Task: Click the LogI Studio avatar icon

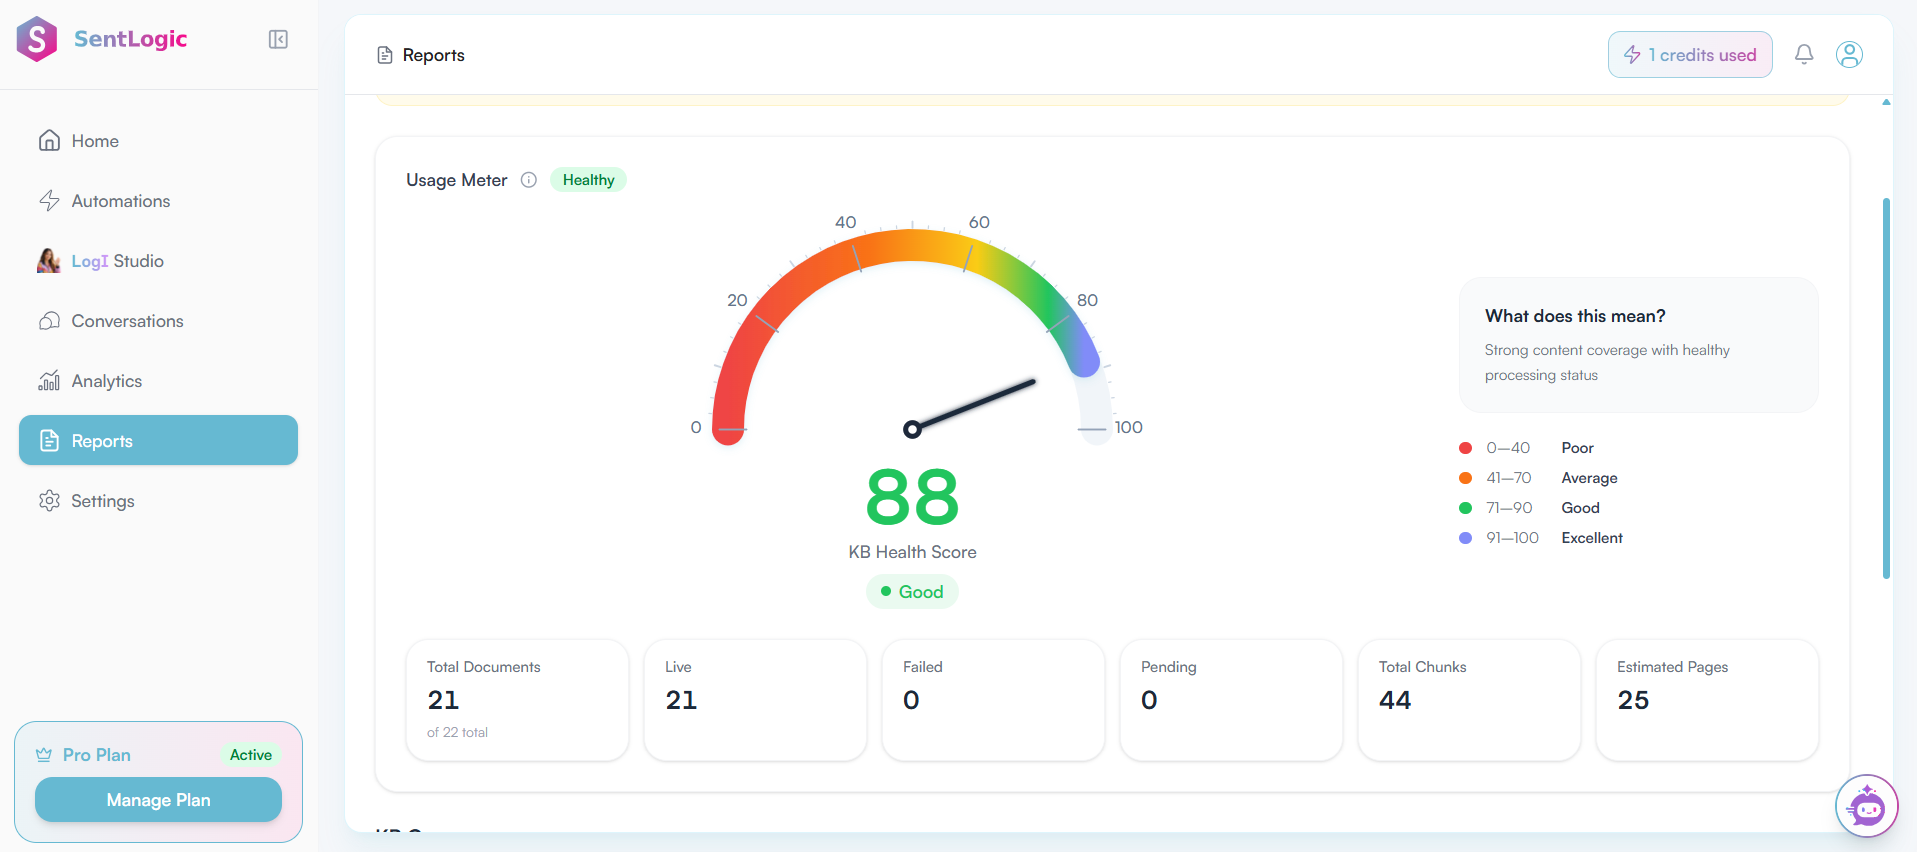Action: coord(49,261)
